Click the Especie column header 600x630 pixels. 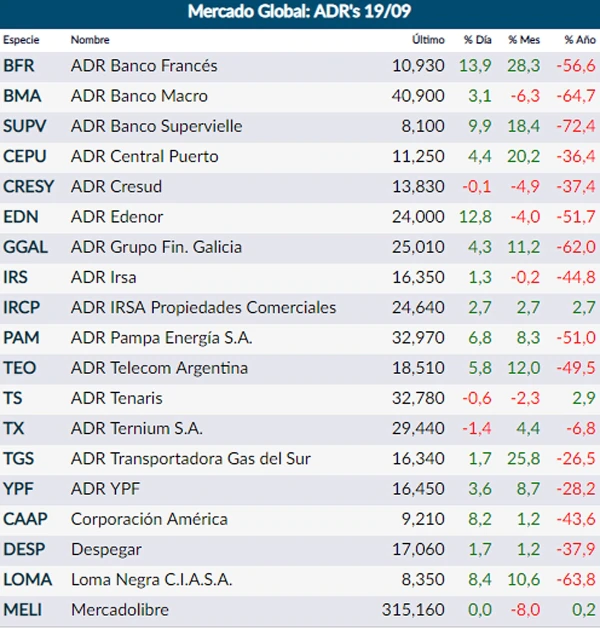pos(20,40)
